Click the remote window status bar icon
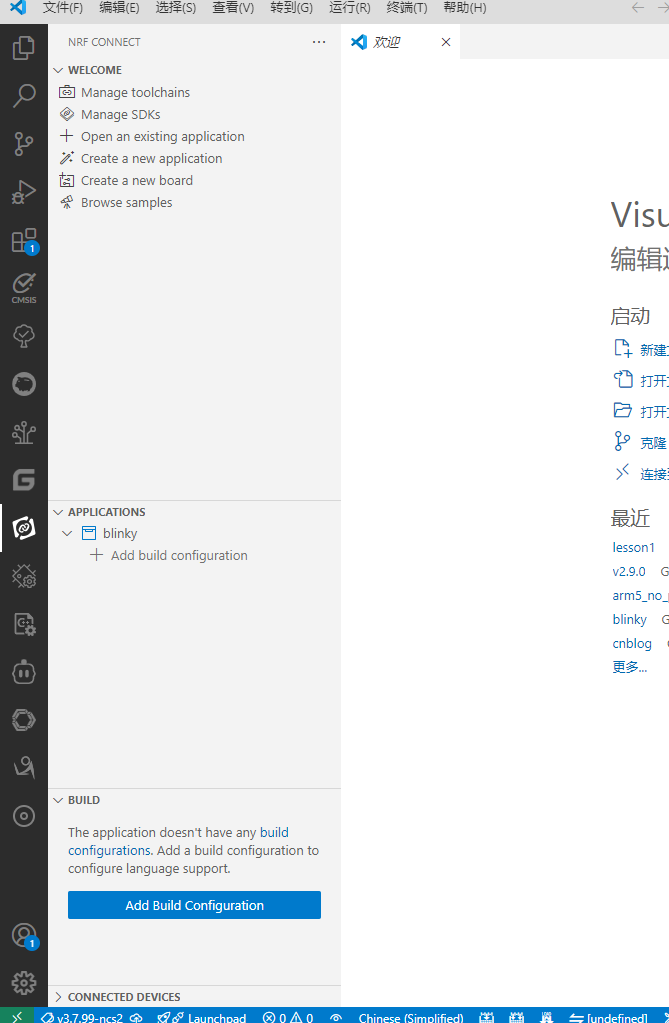The height and width of the screenshot is (1023, 669). point(16,1017)
